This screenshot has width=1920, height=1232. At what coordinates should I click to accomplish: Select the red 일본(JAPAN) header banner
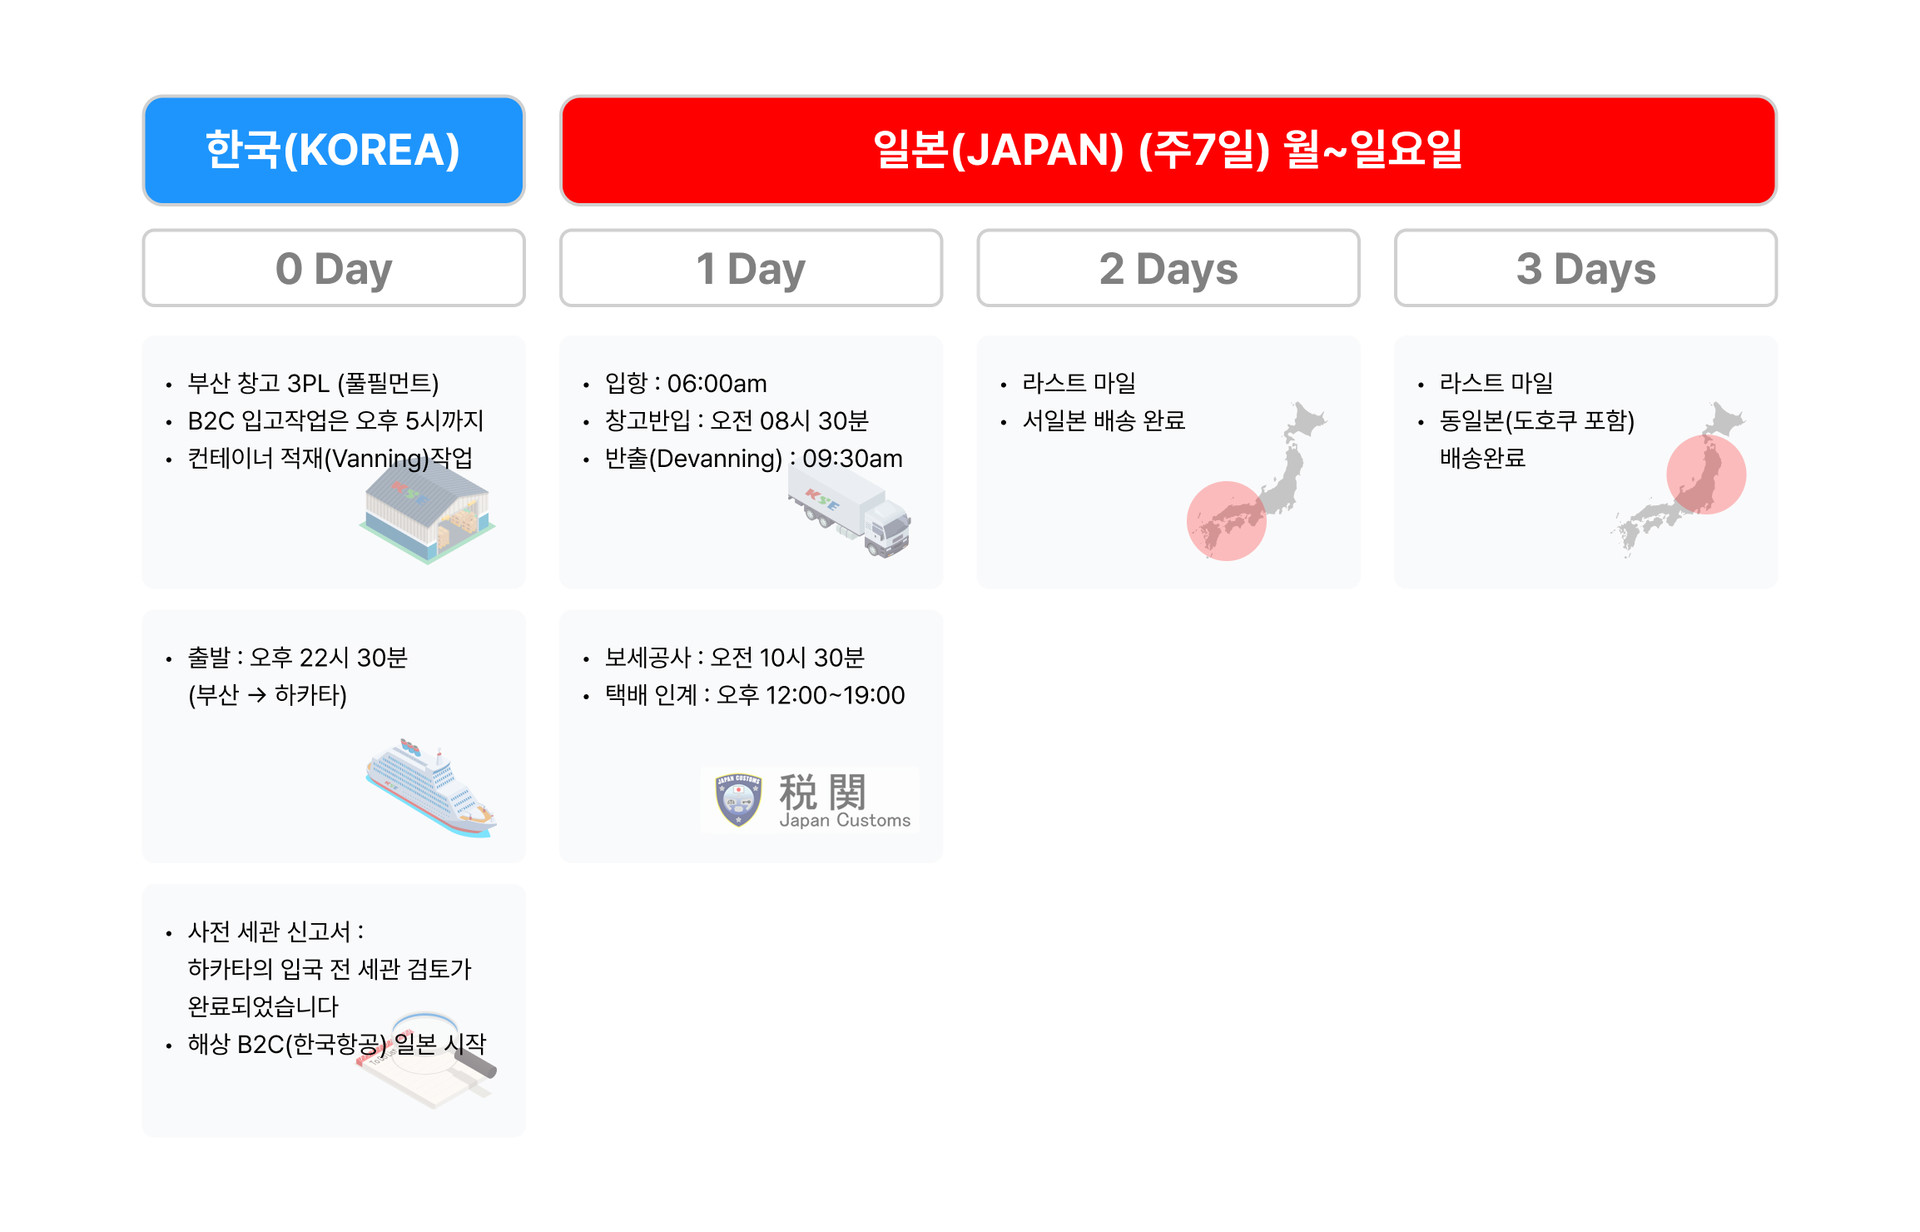(1168, 151)
